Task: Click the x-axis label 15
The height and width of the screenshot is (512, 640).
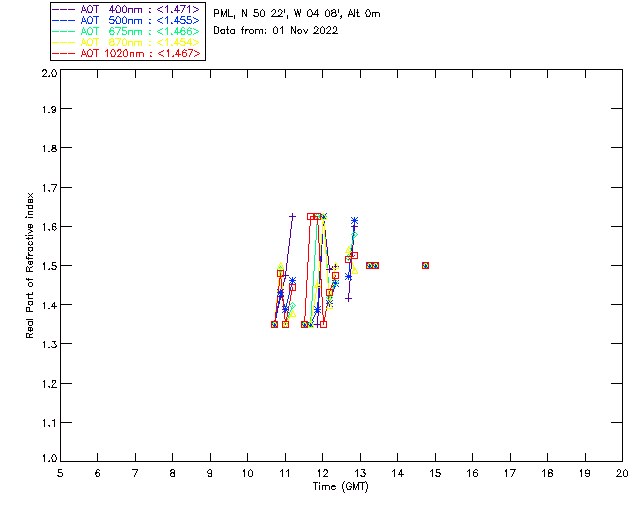Action: point(435,473)
